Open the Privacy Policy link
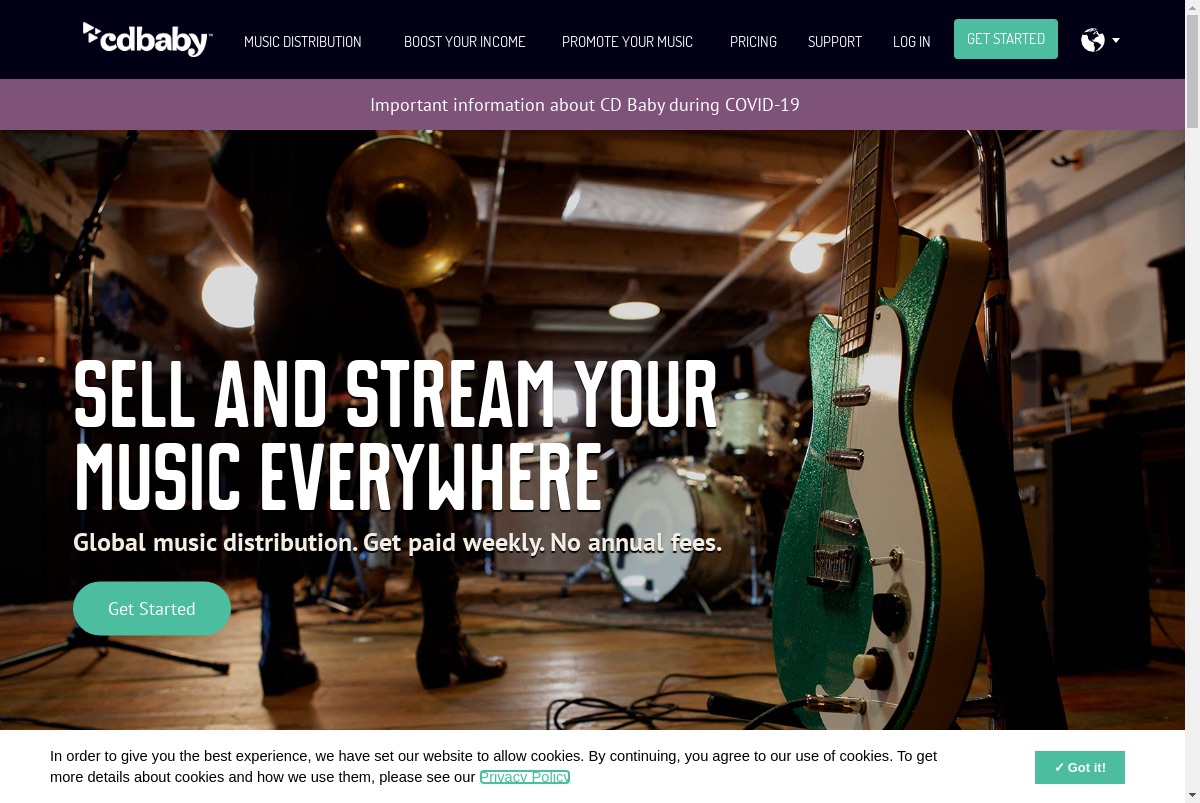Image resolution: width=1200 pixels, height=803 pixels. (524, 777)
